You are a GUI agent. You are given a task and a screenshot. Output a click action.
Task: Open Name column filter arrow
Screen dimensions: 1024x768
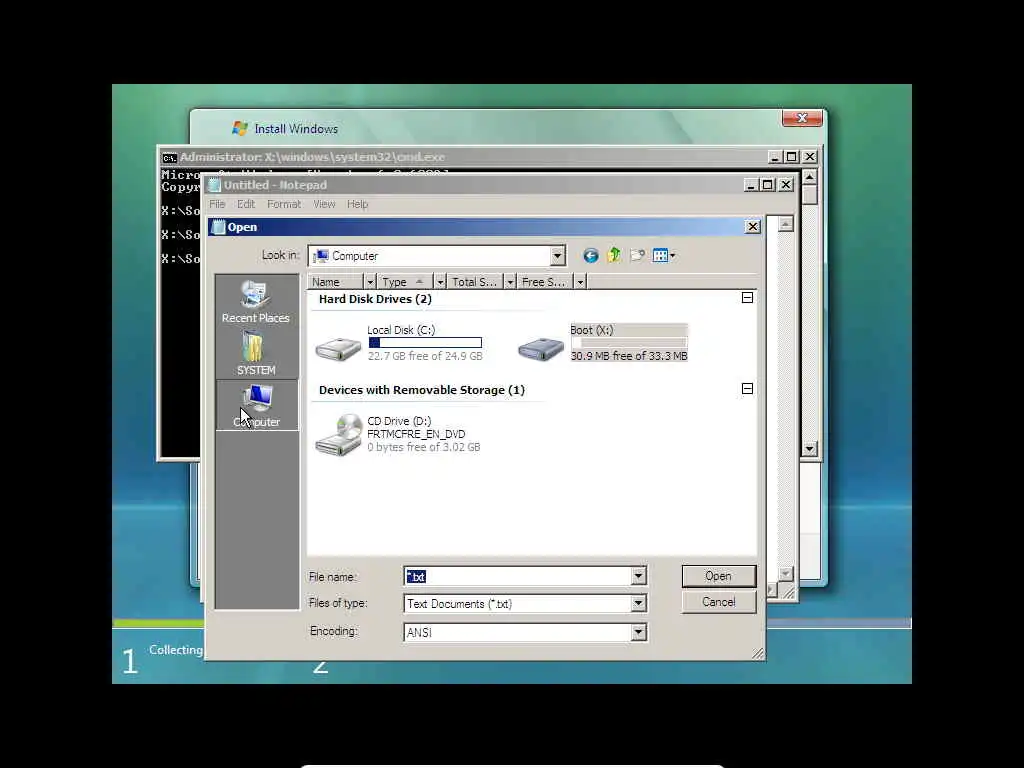tap(370, 281)
